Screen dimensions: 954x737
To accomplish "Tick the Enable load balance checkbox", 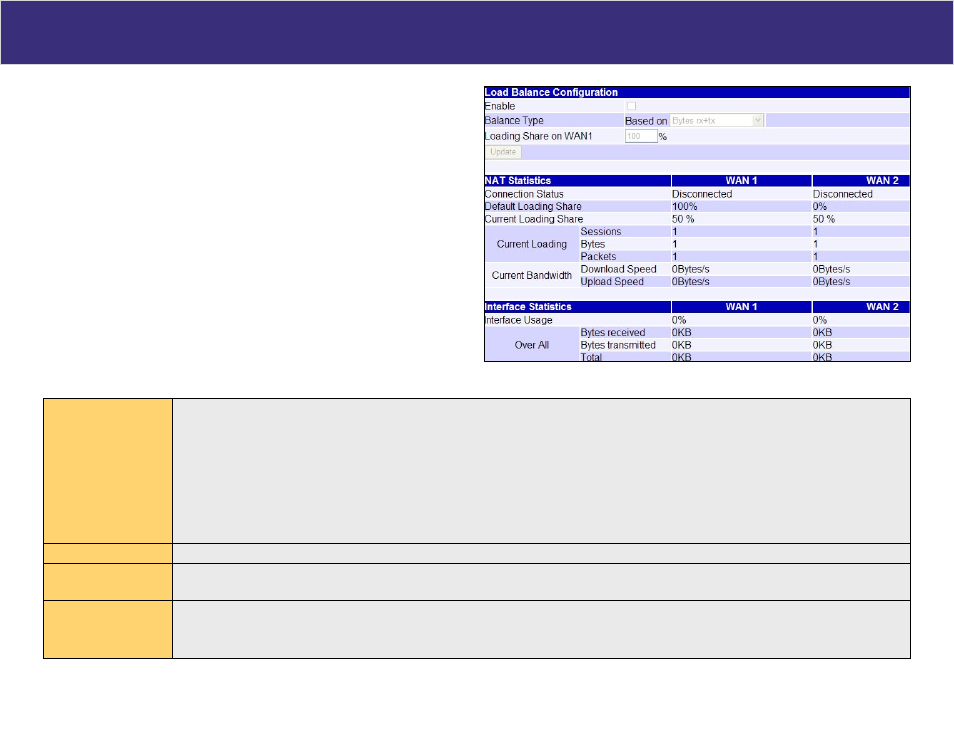I will [632, 106].
